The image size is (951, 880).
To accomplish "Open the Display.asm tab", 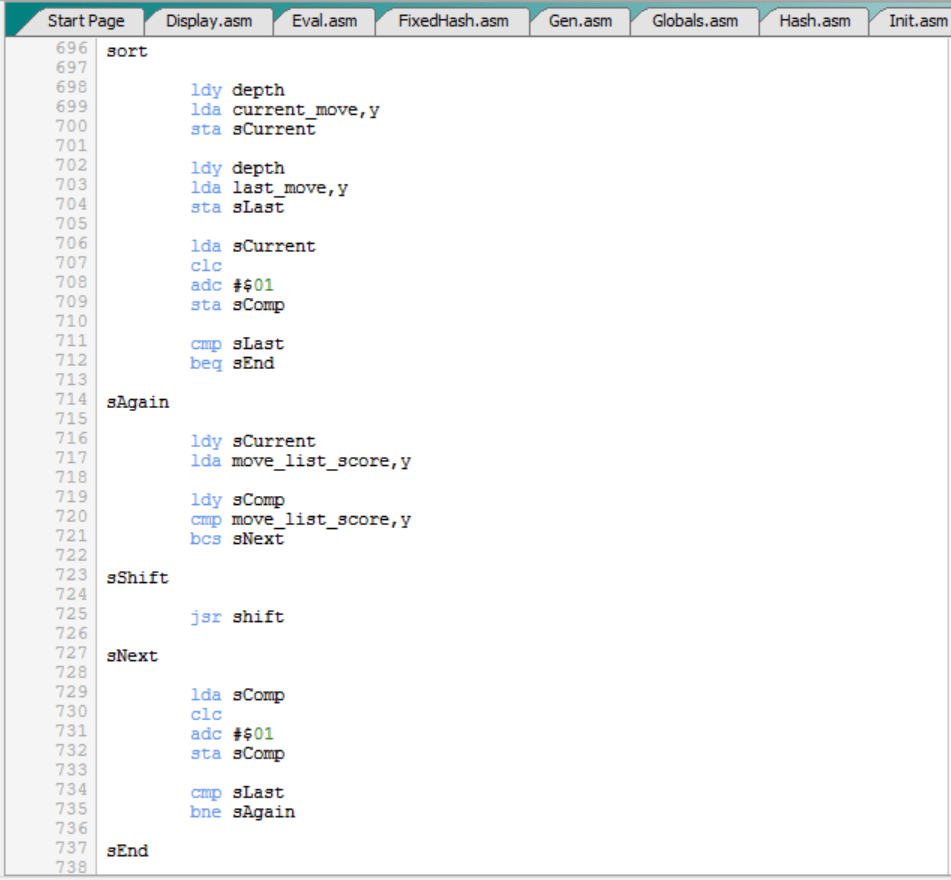I will 208,20.
